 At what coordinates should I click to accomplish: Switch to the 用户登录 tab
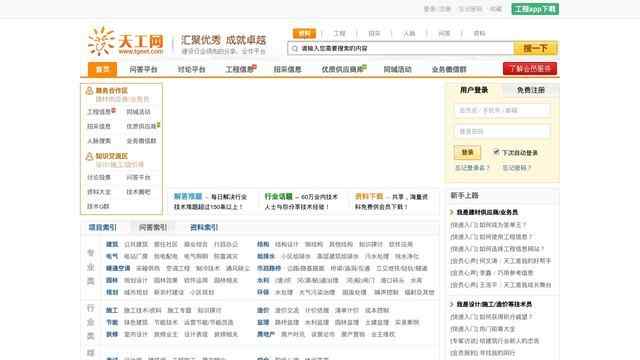474,90
